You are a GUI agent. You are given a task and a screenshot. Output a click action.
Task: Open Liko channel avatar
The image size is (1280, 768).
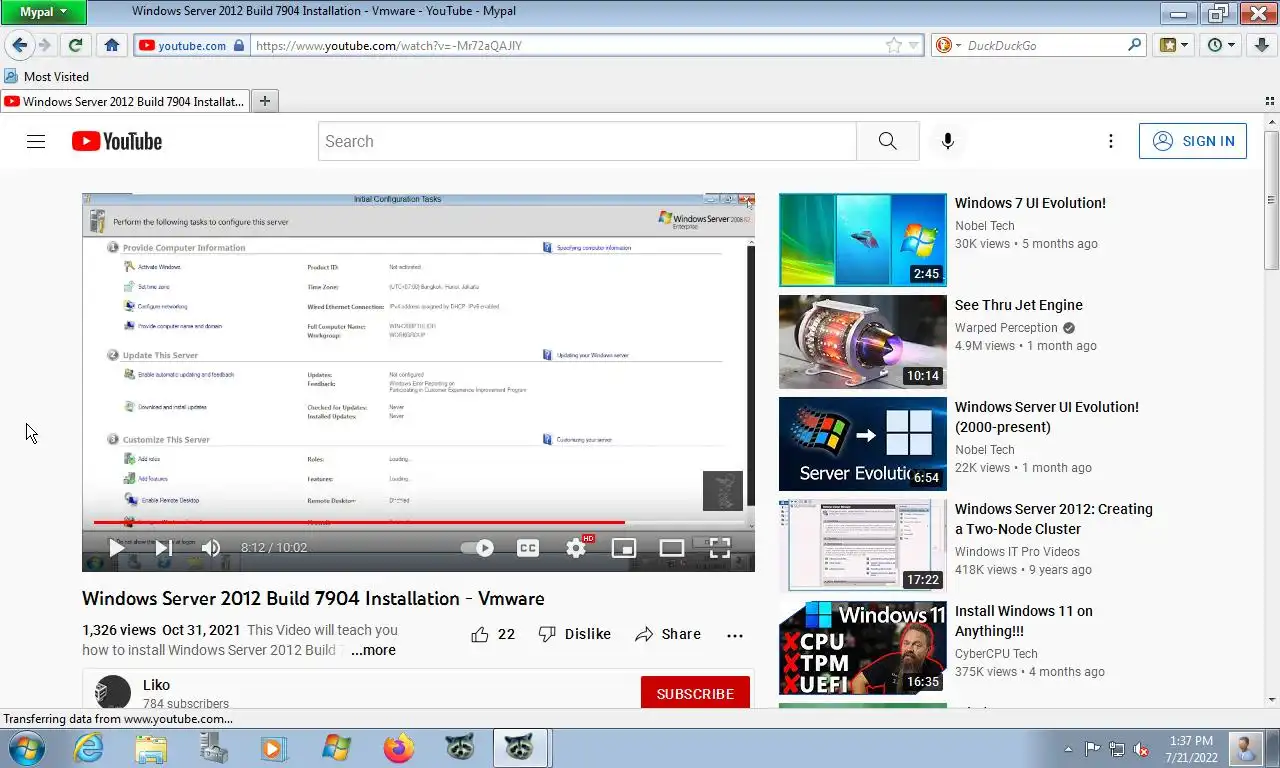112,693
